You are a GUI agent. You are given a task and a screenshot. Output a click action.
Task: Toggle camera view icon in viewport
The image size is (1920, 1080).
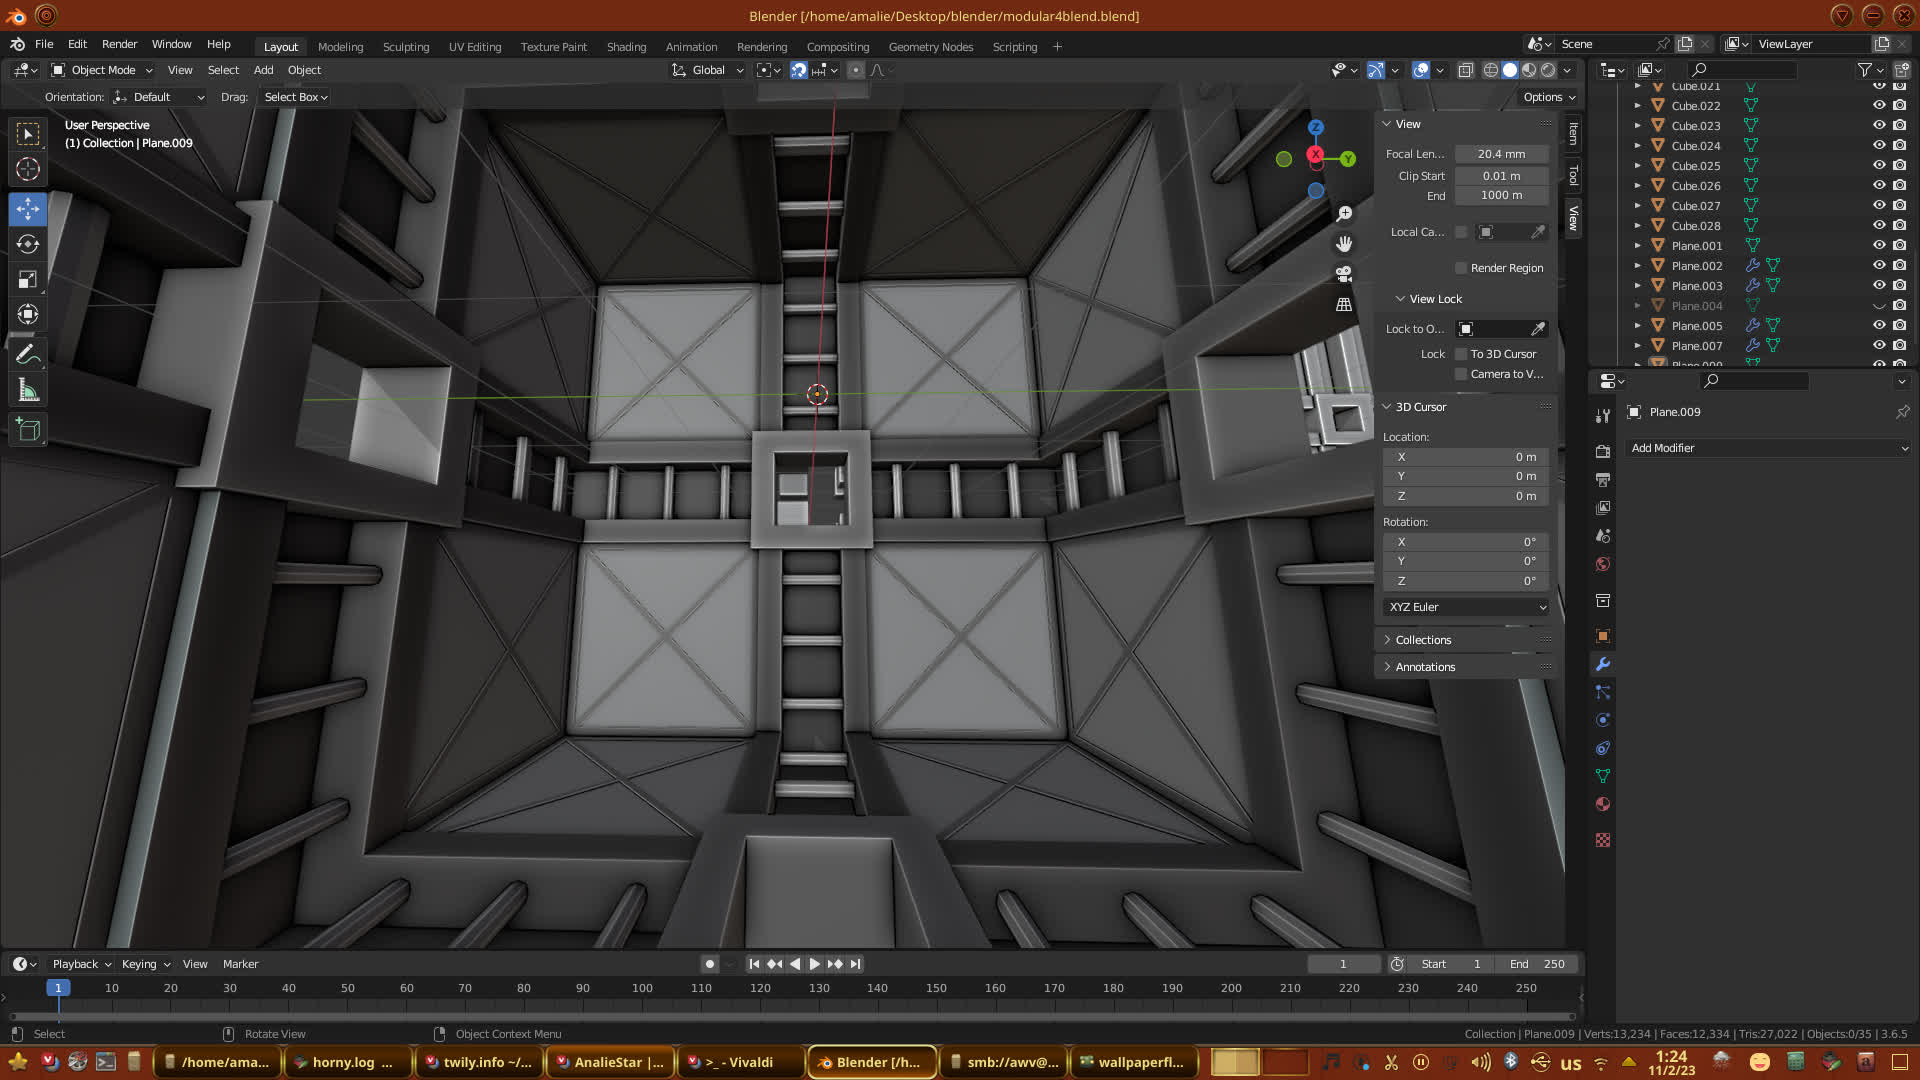[x=1344, y=274]
